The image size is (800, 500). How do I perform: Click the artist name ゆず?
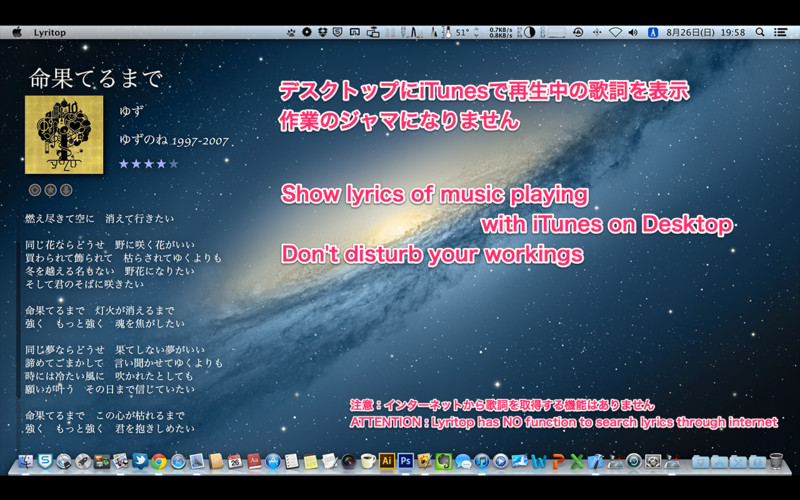pyautogui.click(x=131, y=111)
